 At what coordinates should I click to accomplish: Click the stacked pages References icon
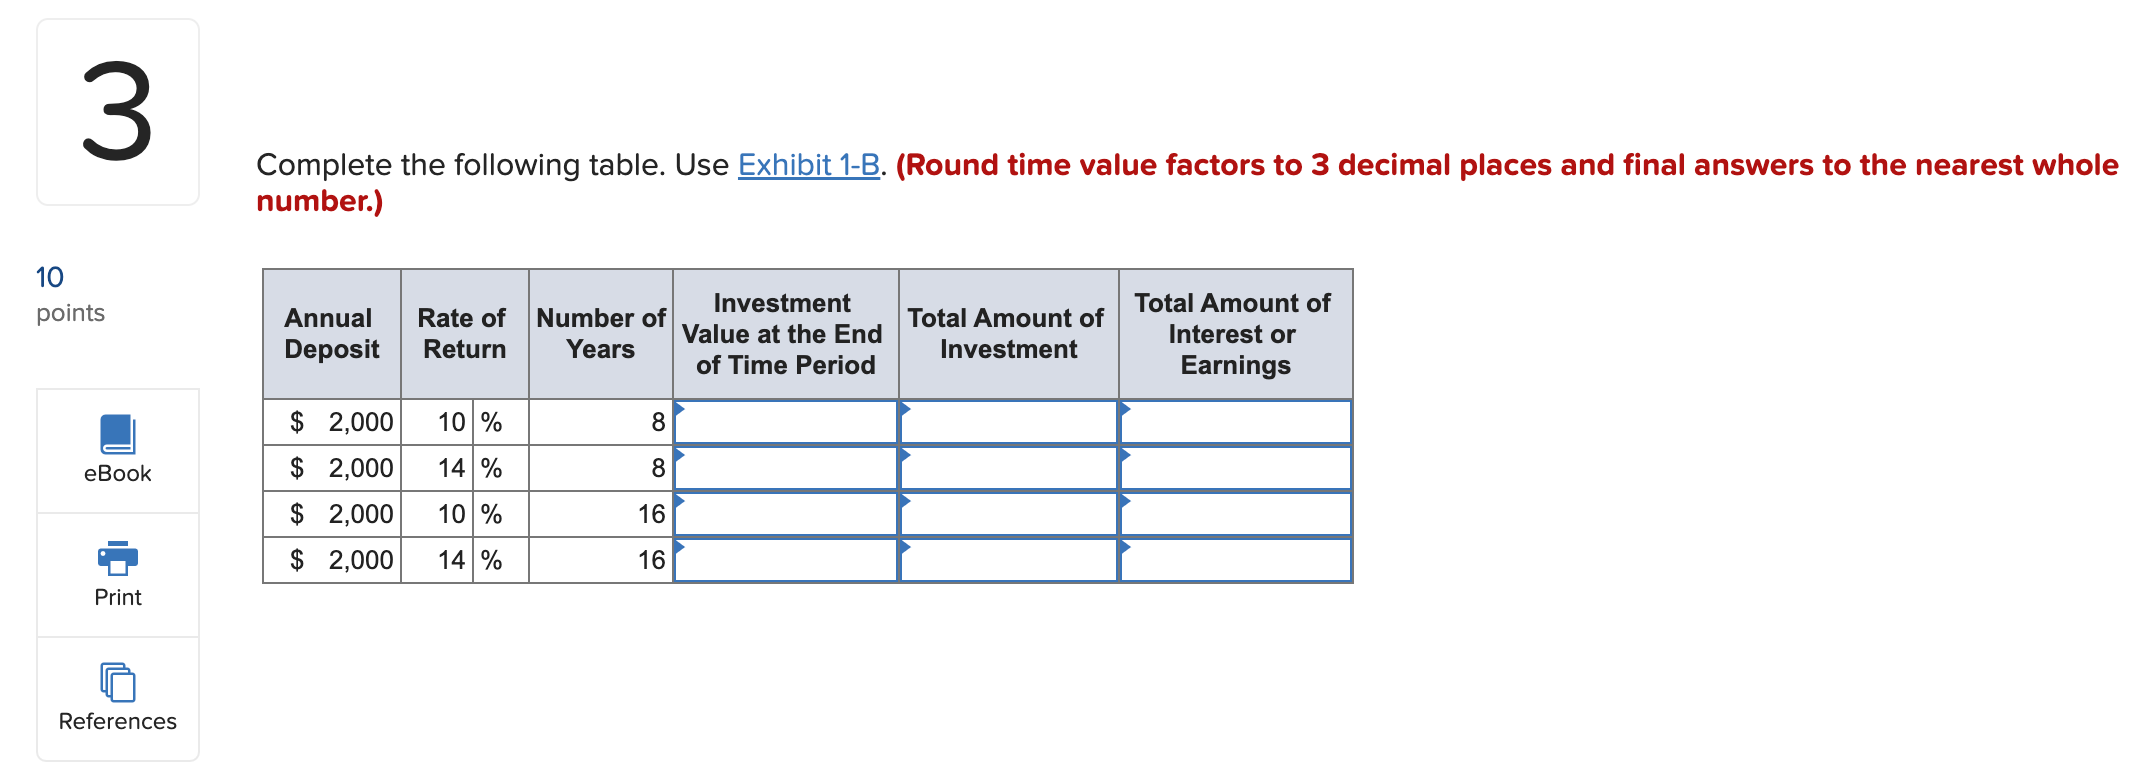117,681
